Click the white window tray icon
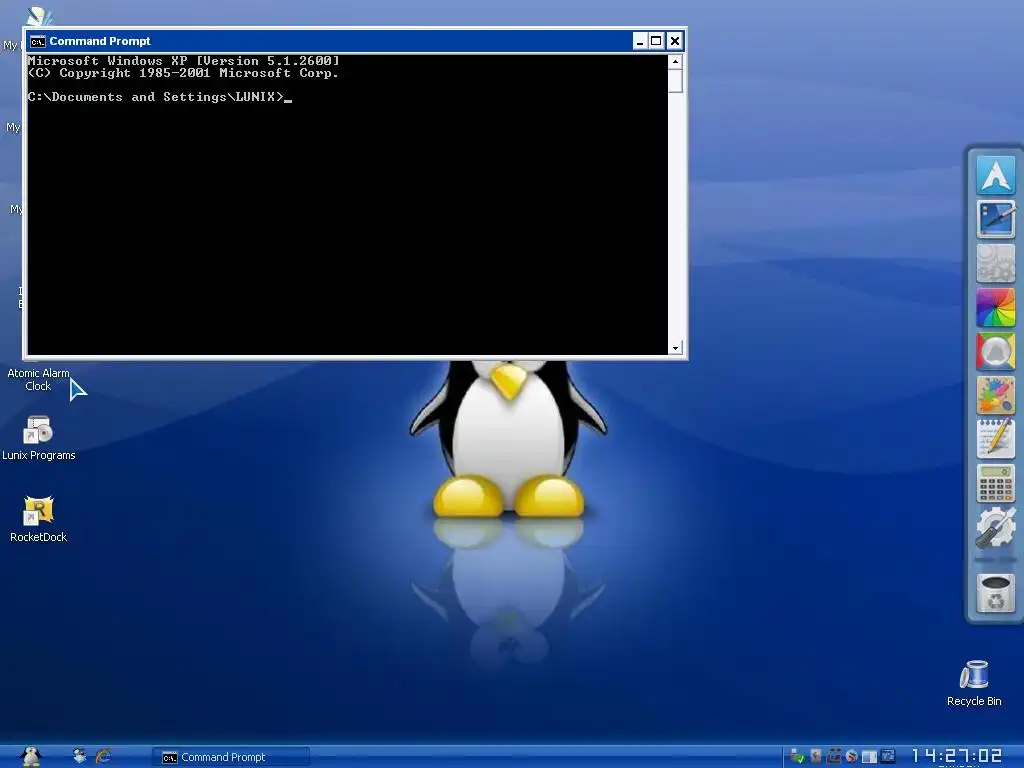The width and height of the screenshot is (1024, 768). 869,757
